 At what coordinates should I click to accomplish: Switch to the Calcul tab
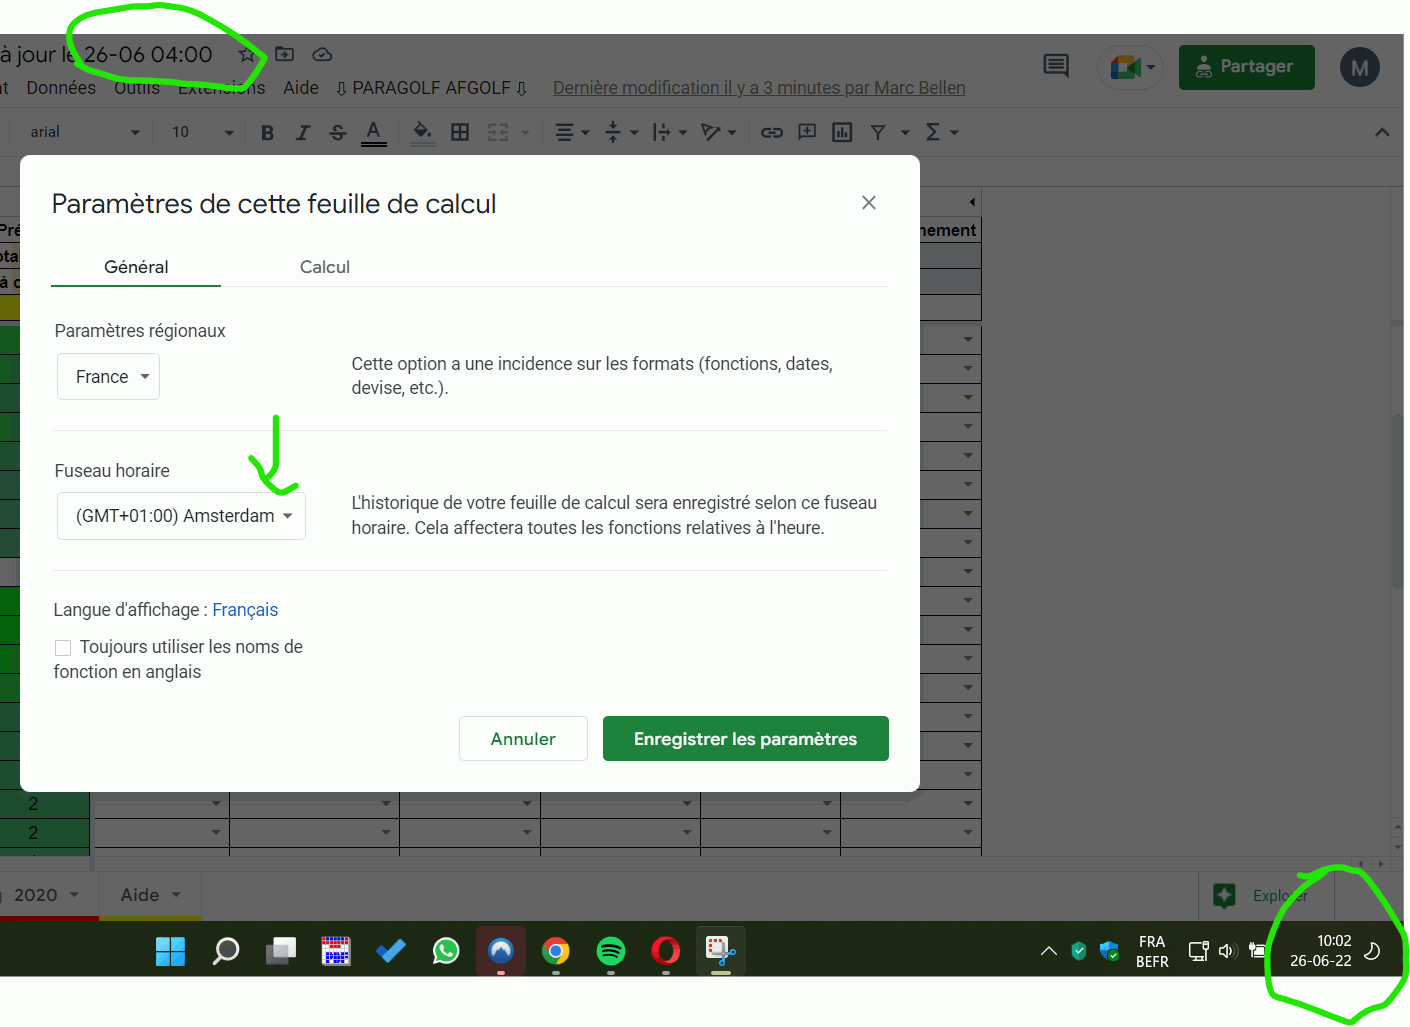(x=325, y=267)
